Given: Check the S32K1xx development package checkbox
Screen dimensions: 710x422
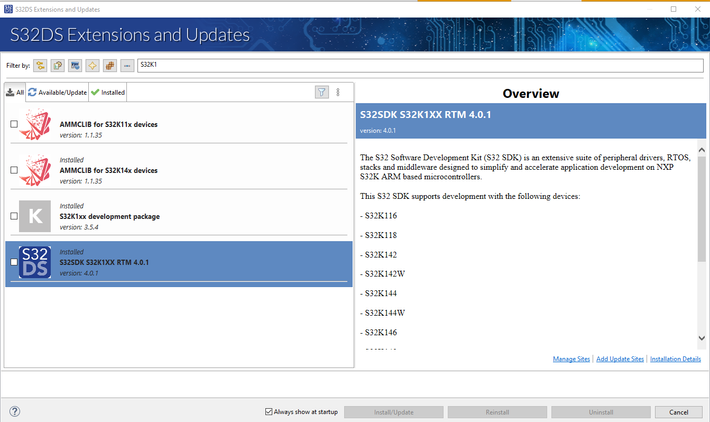Looking at the screenshot, I should tap(14, 216).
